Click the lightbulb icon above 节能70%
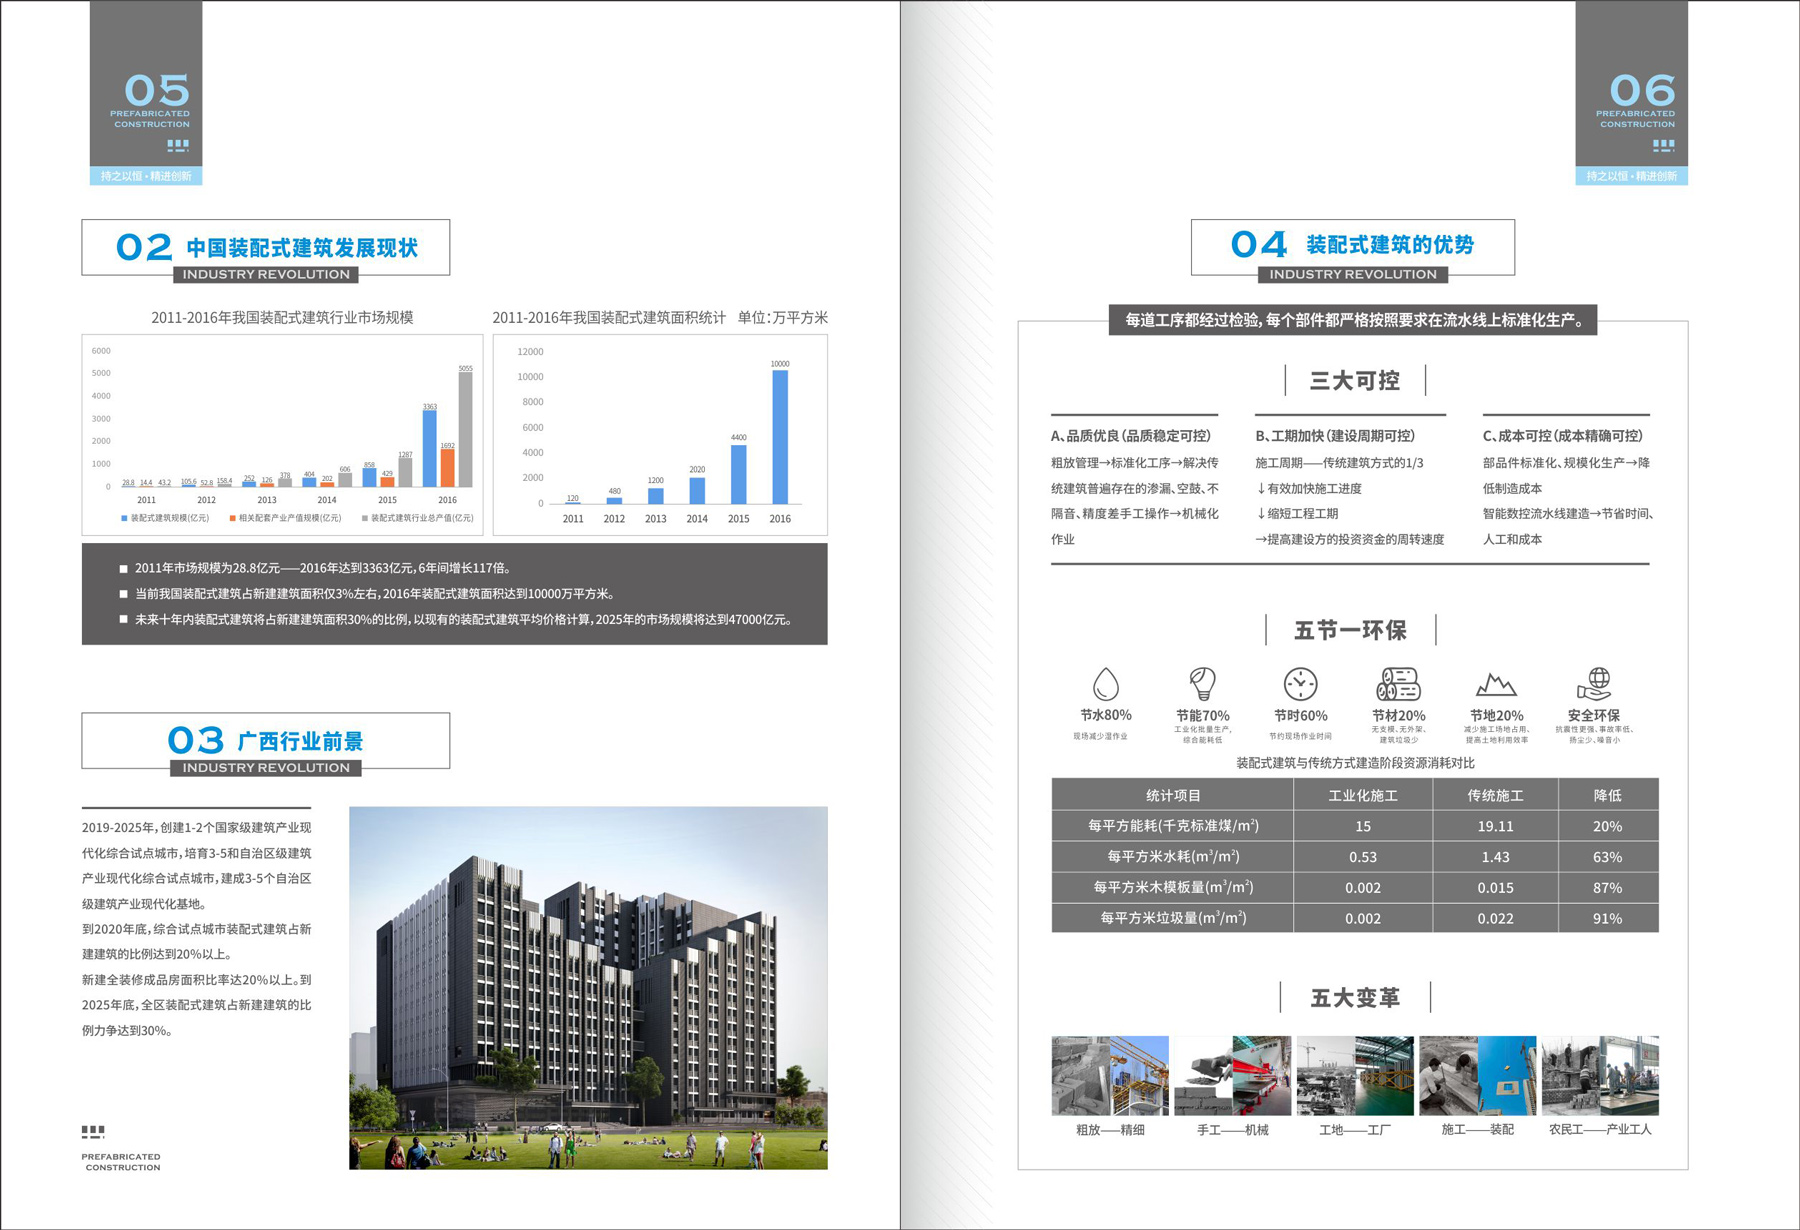This screenshot has height=1230, width=1800. (x=1202, y=684)
